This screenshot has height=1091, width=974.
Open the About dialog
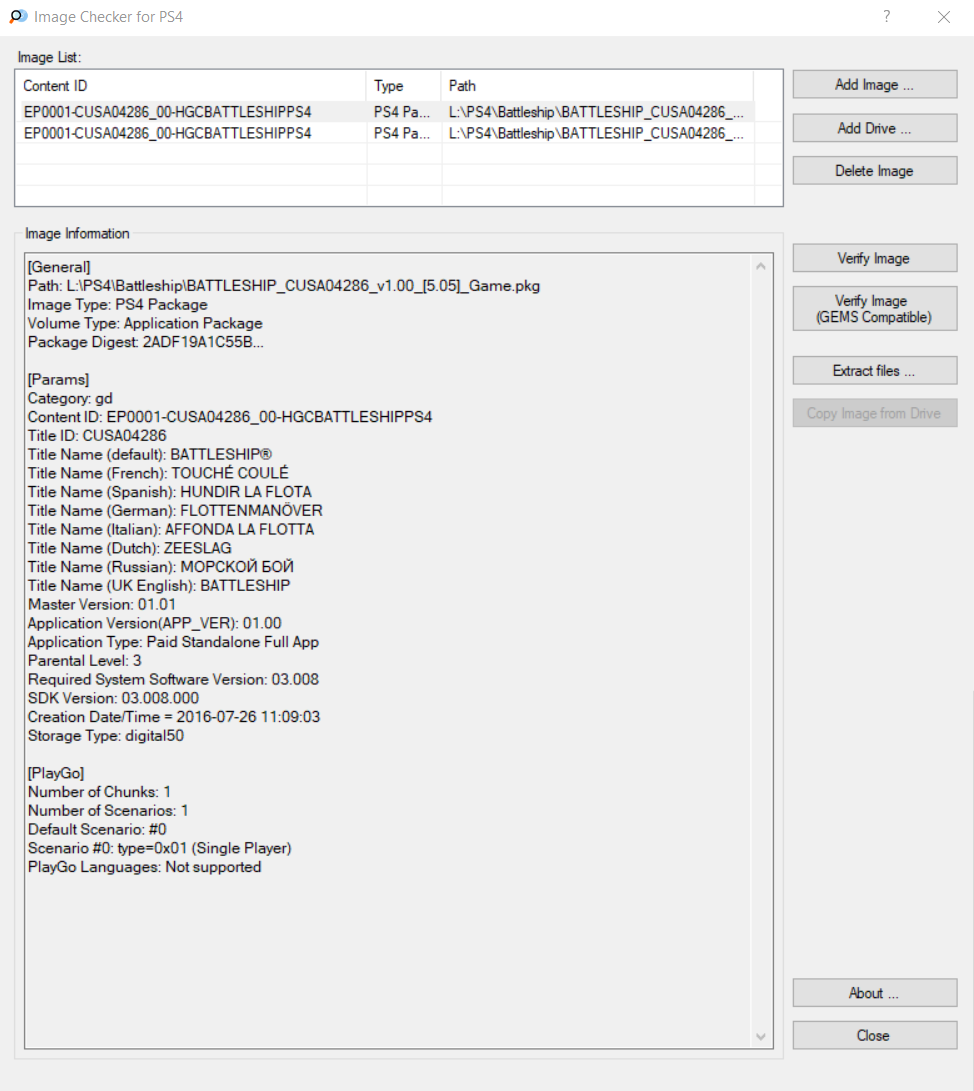[x=875, y=993]
